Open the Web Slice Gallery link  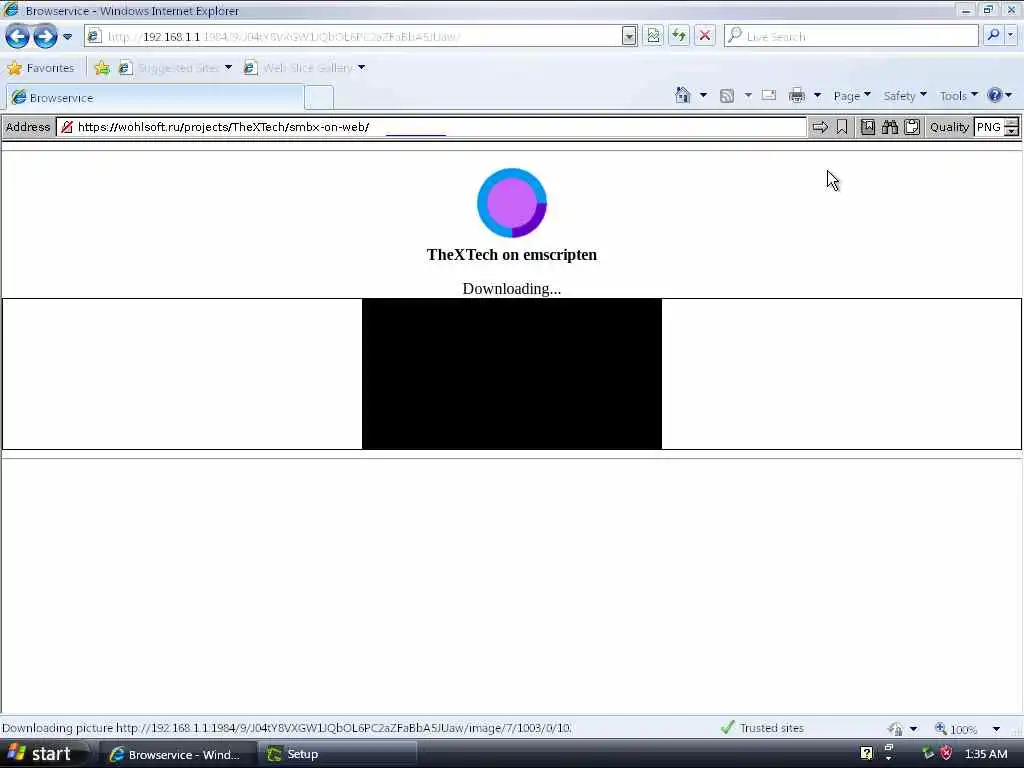pos(304,68)
